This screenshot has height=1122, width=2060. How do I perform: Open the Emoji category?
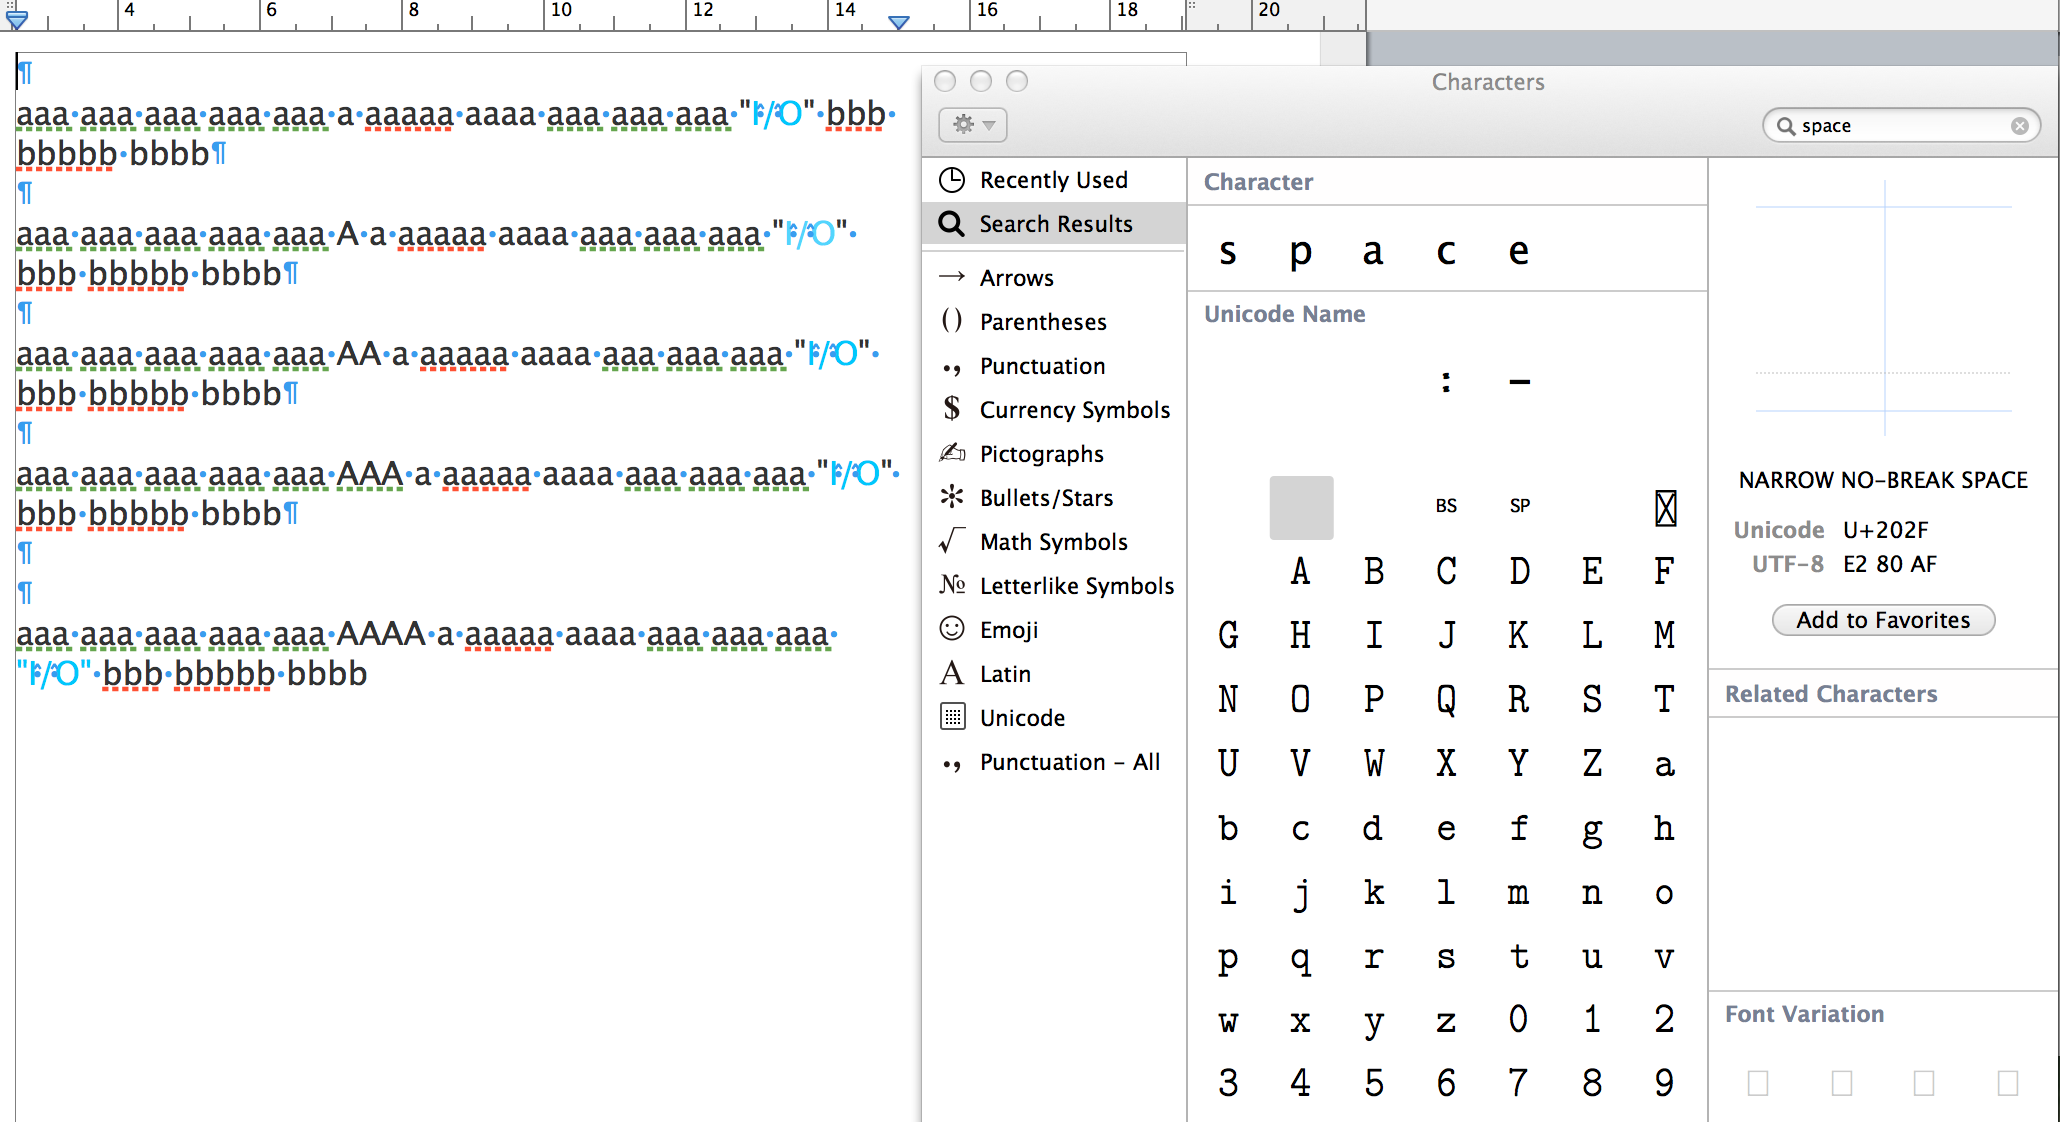[x=1008, y=630]
